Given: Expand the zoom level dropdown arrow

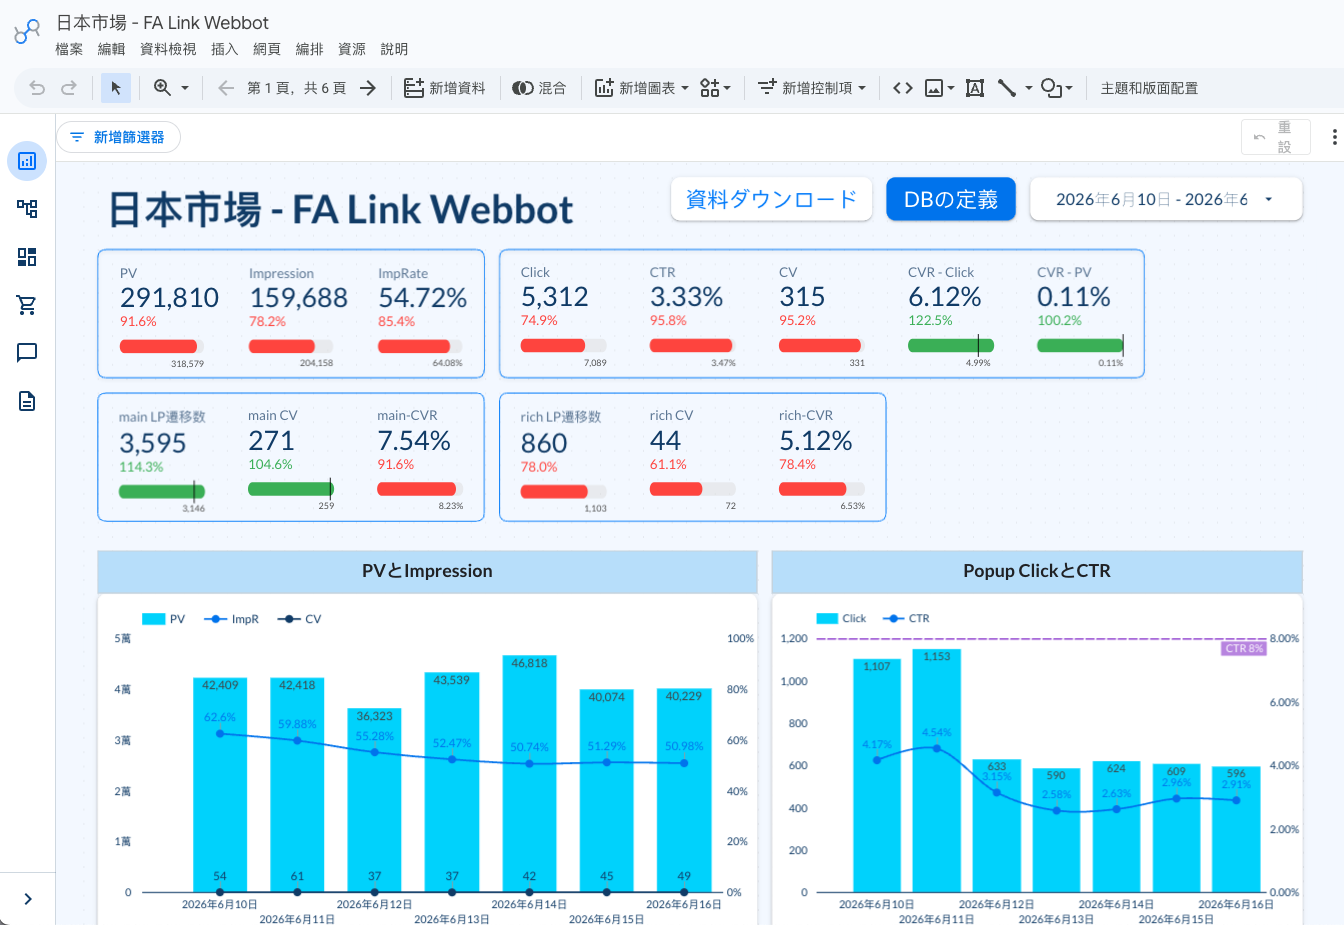Looking at the screenshot, I should tap(185, 88).
